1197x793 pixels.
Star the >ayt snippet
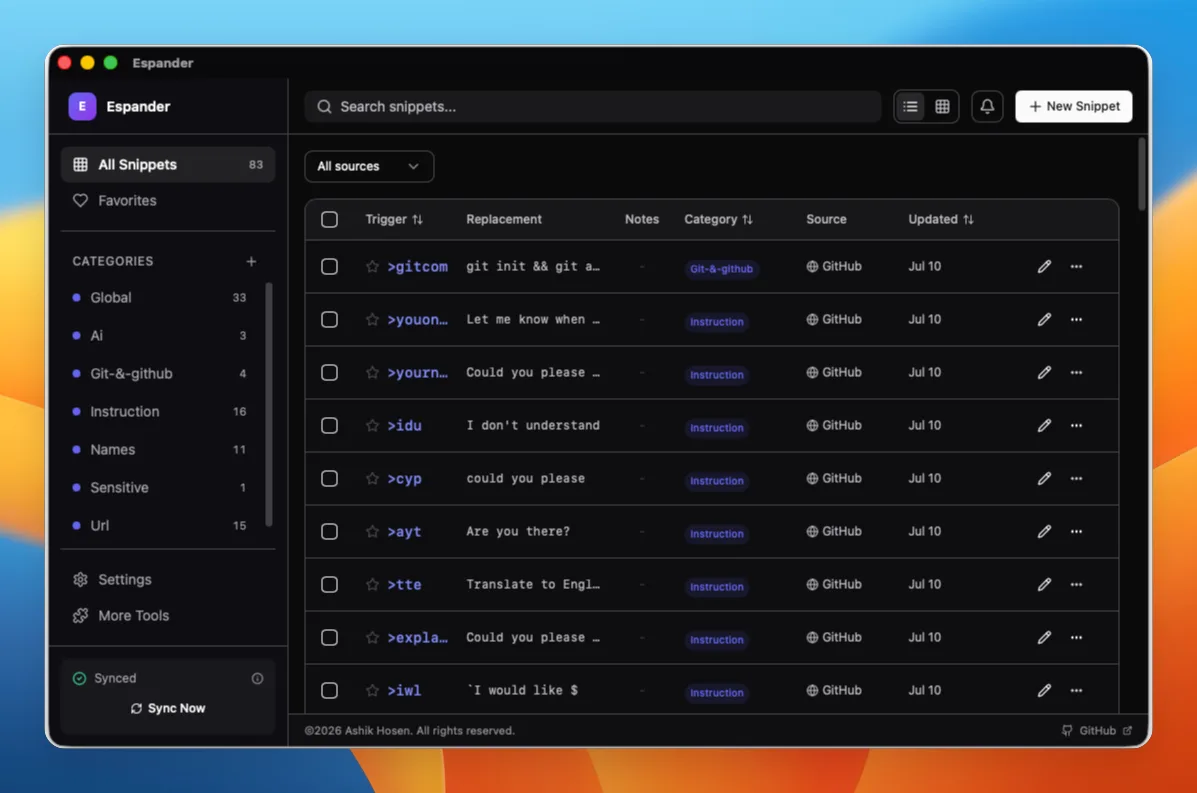[x=372, y=531]
